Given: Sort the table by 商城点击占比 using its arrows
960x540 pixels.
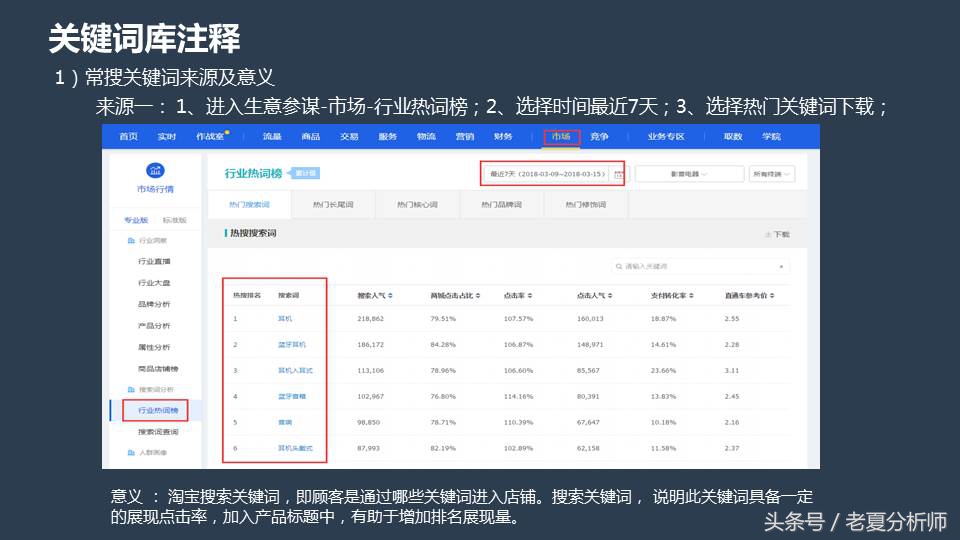Looking at the screenshot, I should [478, 296].
